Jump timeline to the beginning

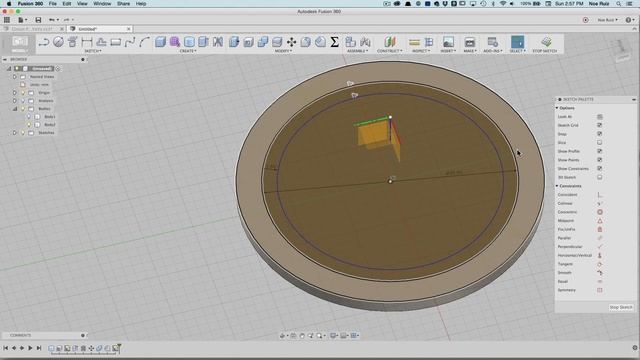[6, 348]
